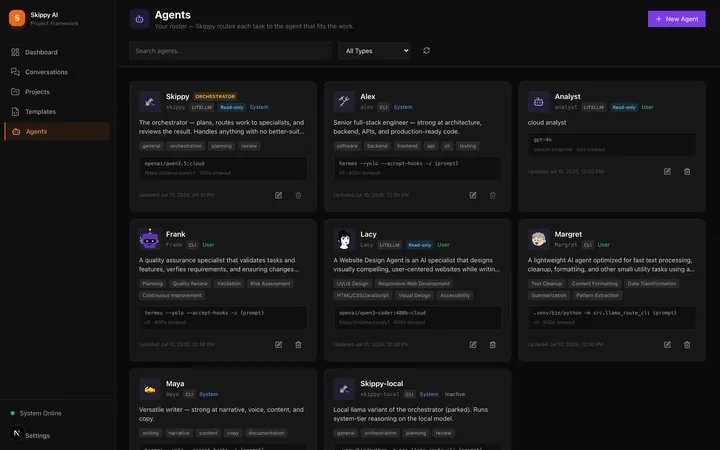Viewport: 720px width, 450px height.
Task: Click the Skippy-local agent name
Action: [382, 383]
